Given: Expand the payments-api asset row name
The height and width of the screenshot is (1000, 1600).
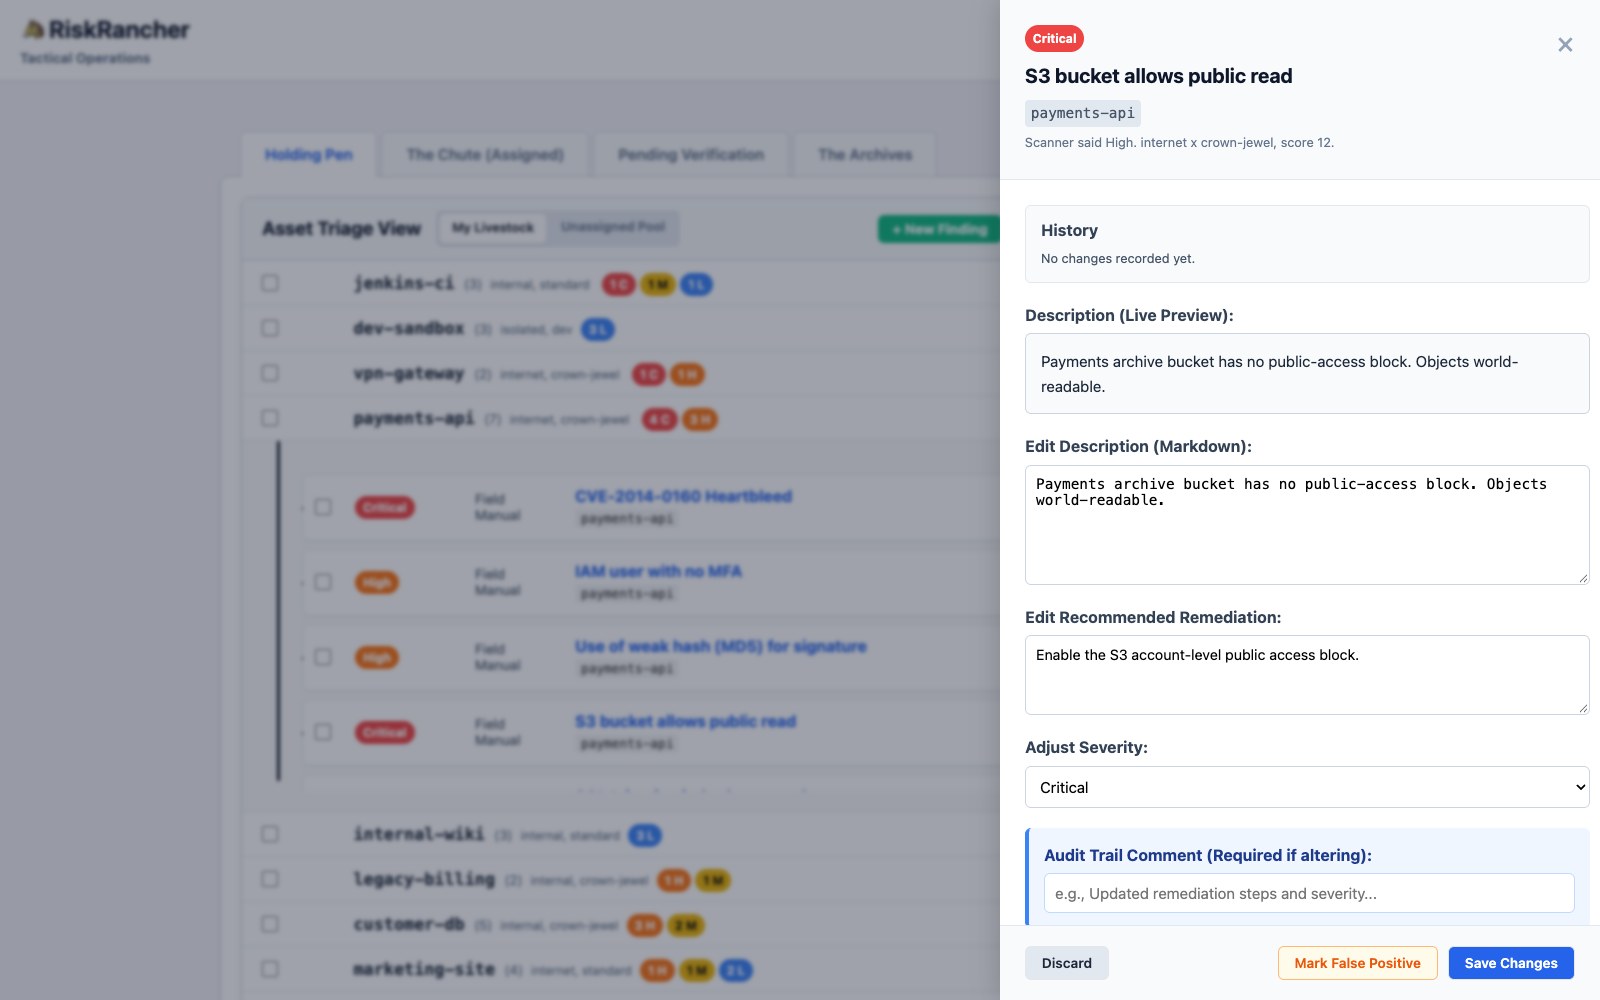Looking at the screenshot, I should [x=413, y=418].
